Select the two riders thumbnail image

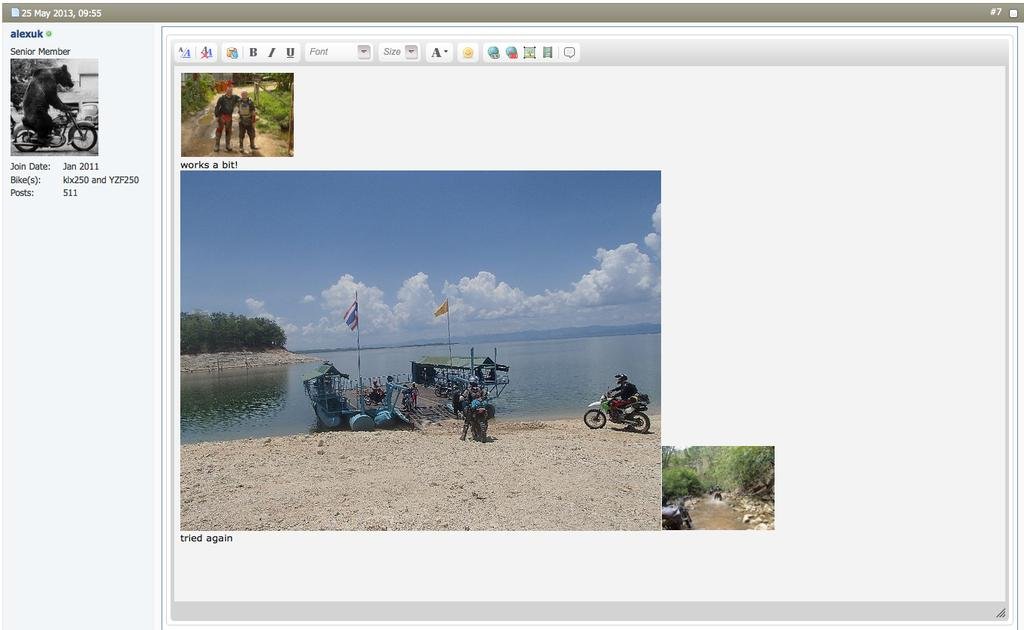[237, 114]
